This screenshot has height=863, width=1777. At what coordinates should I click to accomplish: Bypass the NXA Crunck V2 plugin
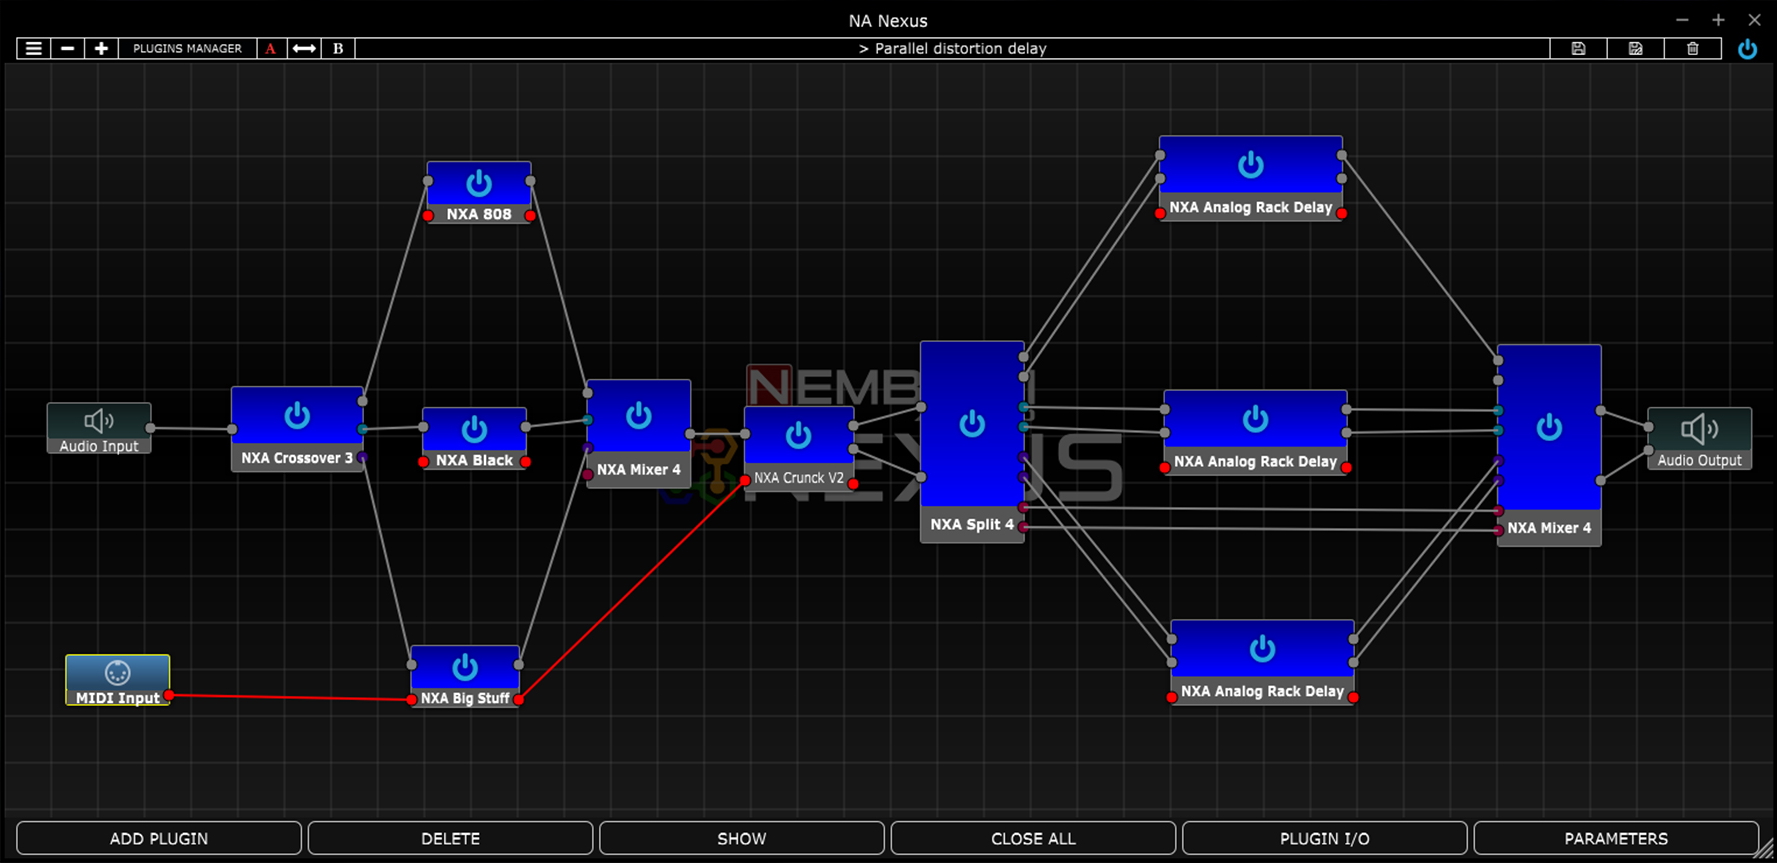[798, 435]
